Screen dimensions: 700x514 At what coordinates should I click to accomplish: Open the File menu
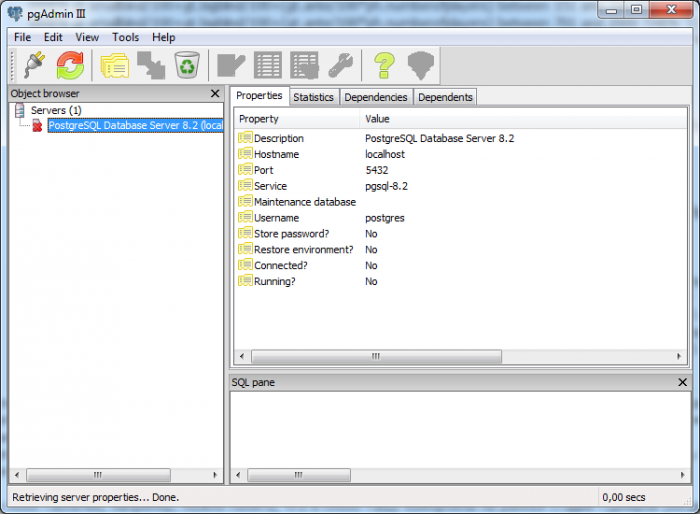point(22,37)
